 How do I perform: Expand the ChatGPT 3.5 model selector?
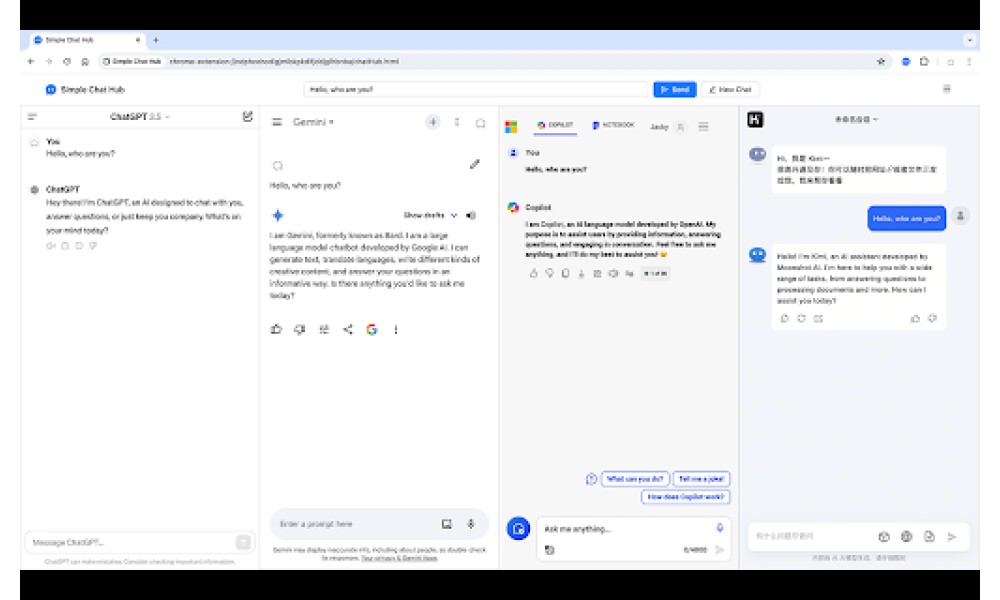click(140, 117)
